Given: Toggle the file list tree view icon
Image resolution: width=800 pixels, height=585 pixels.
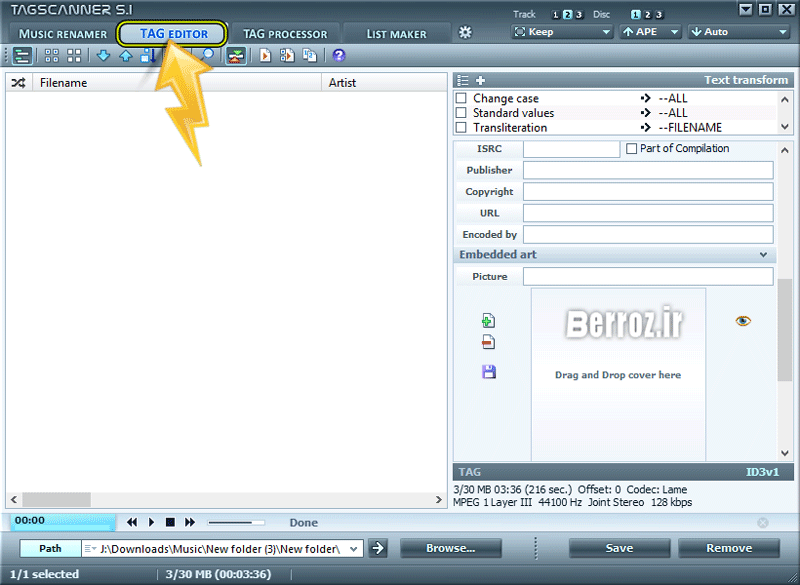Looking at the screenshot, I should tap(22, 56).
